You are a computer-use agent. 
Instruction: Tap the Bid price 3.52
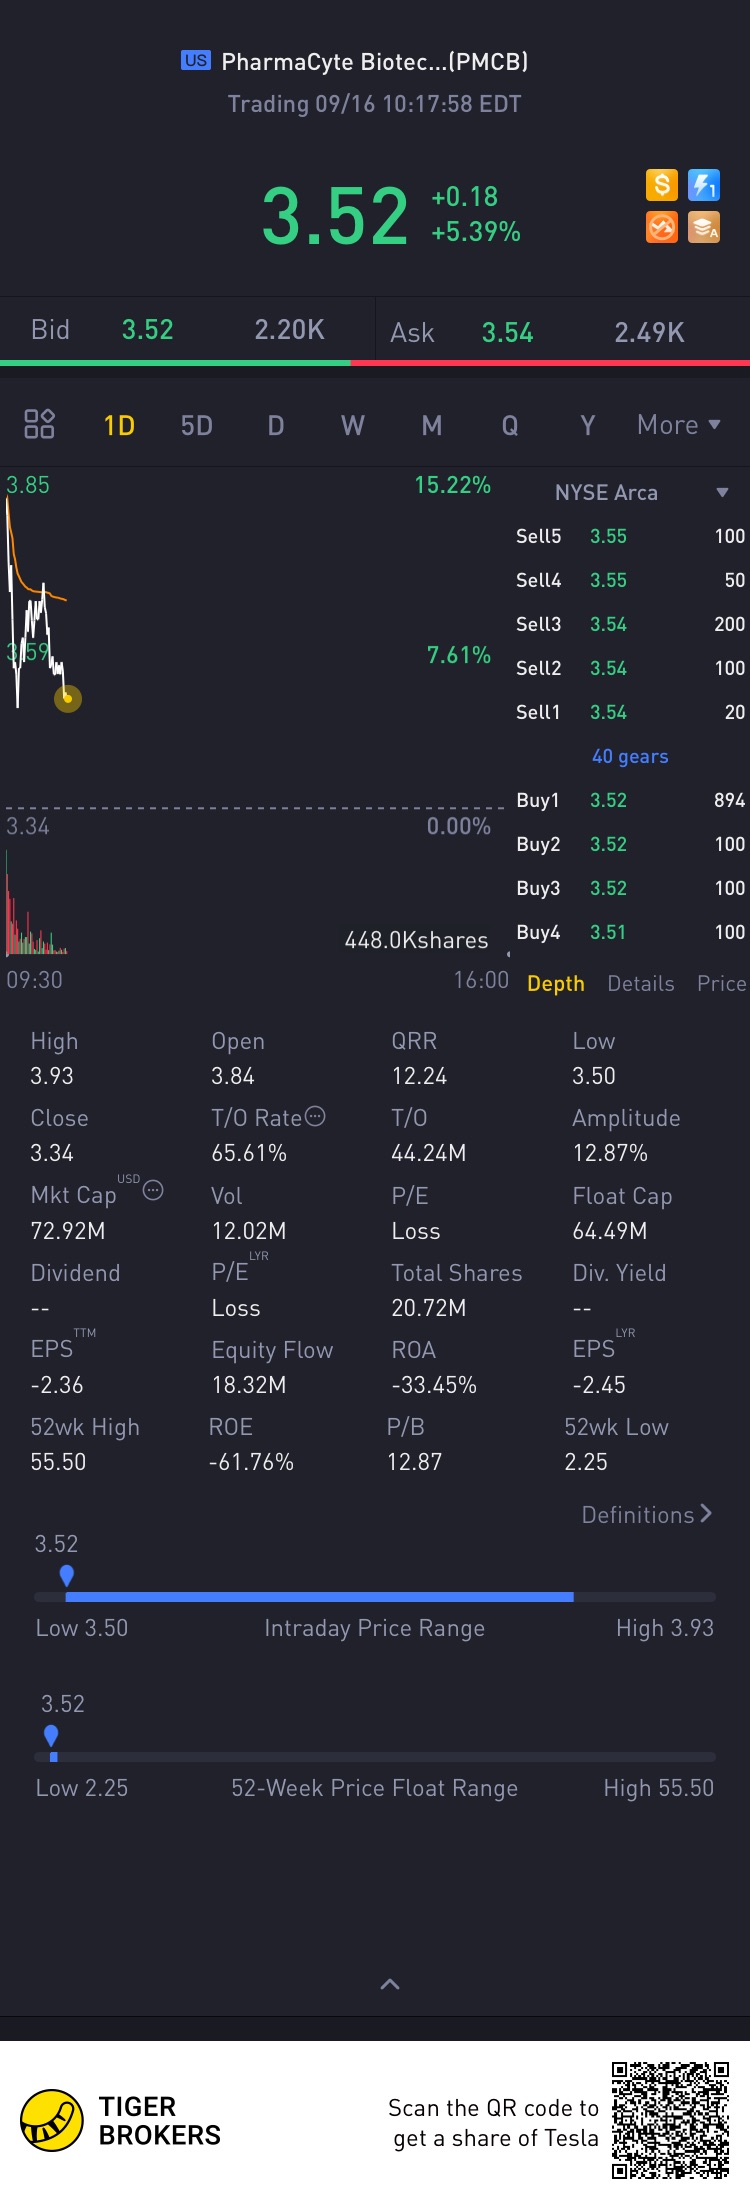point(148,330)
